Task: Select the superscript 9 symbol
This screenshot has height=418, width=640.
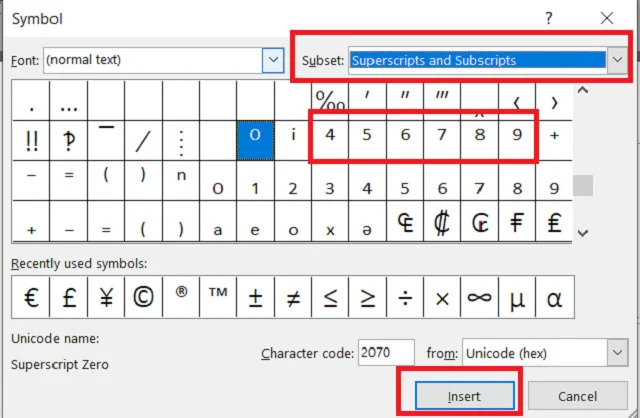Action: point(517,140)
